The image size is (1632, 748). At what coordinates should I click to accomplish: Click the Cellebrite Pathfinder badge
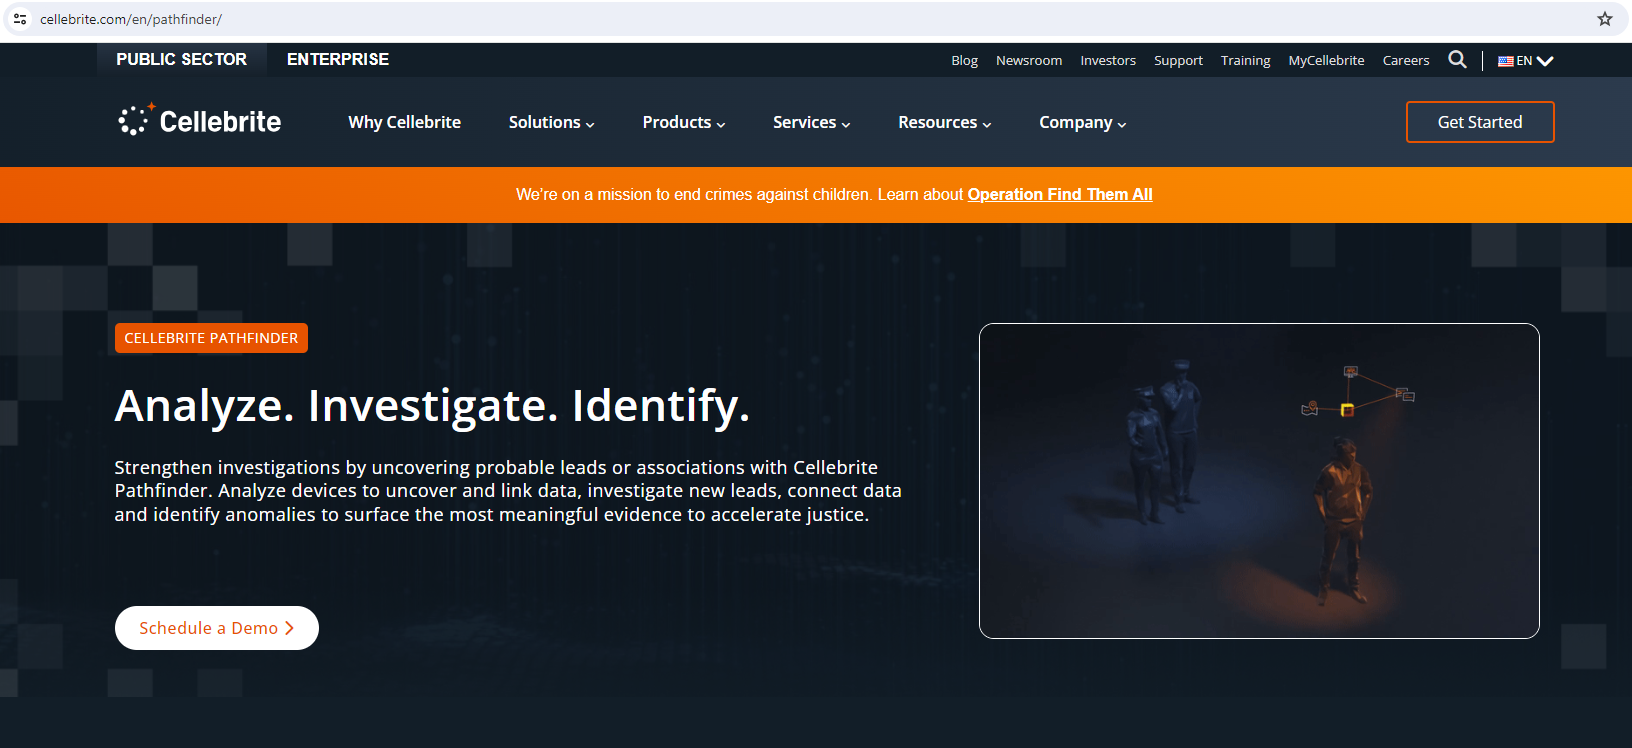coord(211,338)
